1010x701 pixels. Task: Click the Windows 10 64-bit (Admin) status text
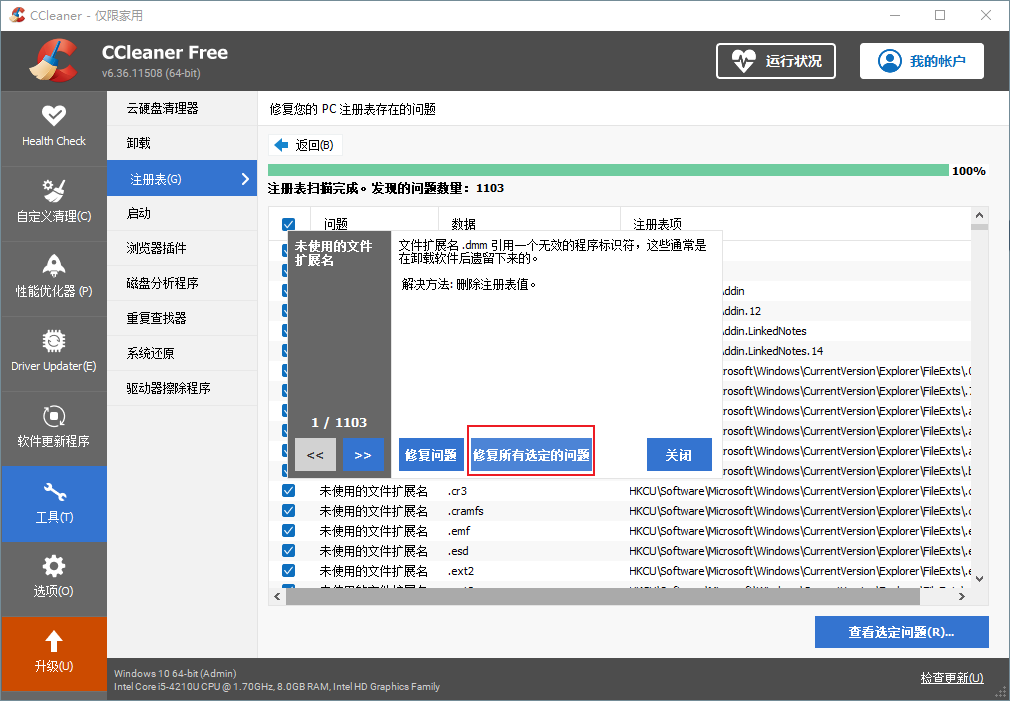click(175, 673)
